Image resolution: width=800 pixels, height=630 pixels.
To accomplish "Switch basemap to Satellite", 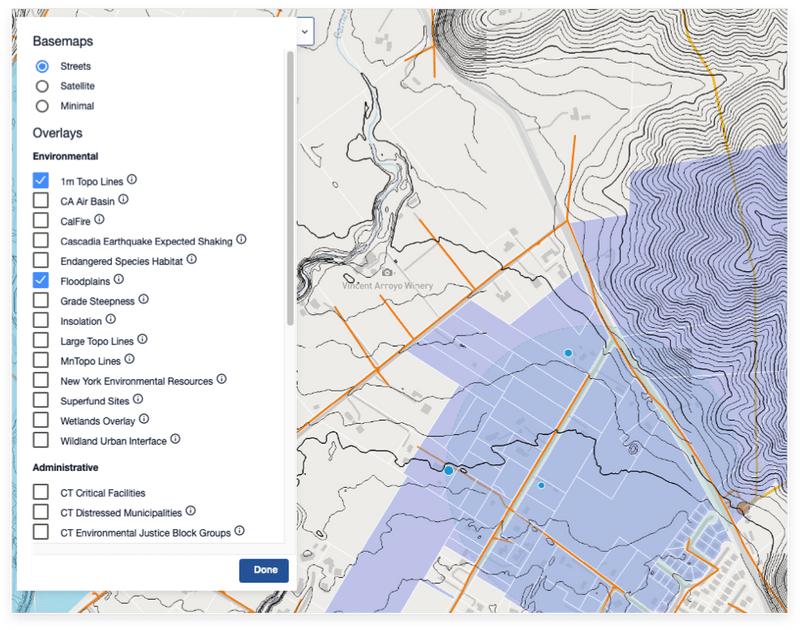I will click(x=40, y=85).
